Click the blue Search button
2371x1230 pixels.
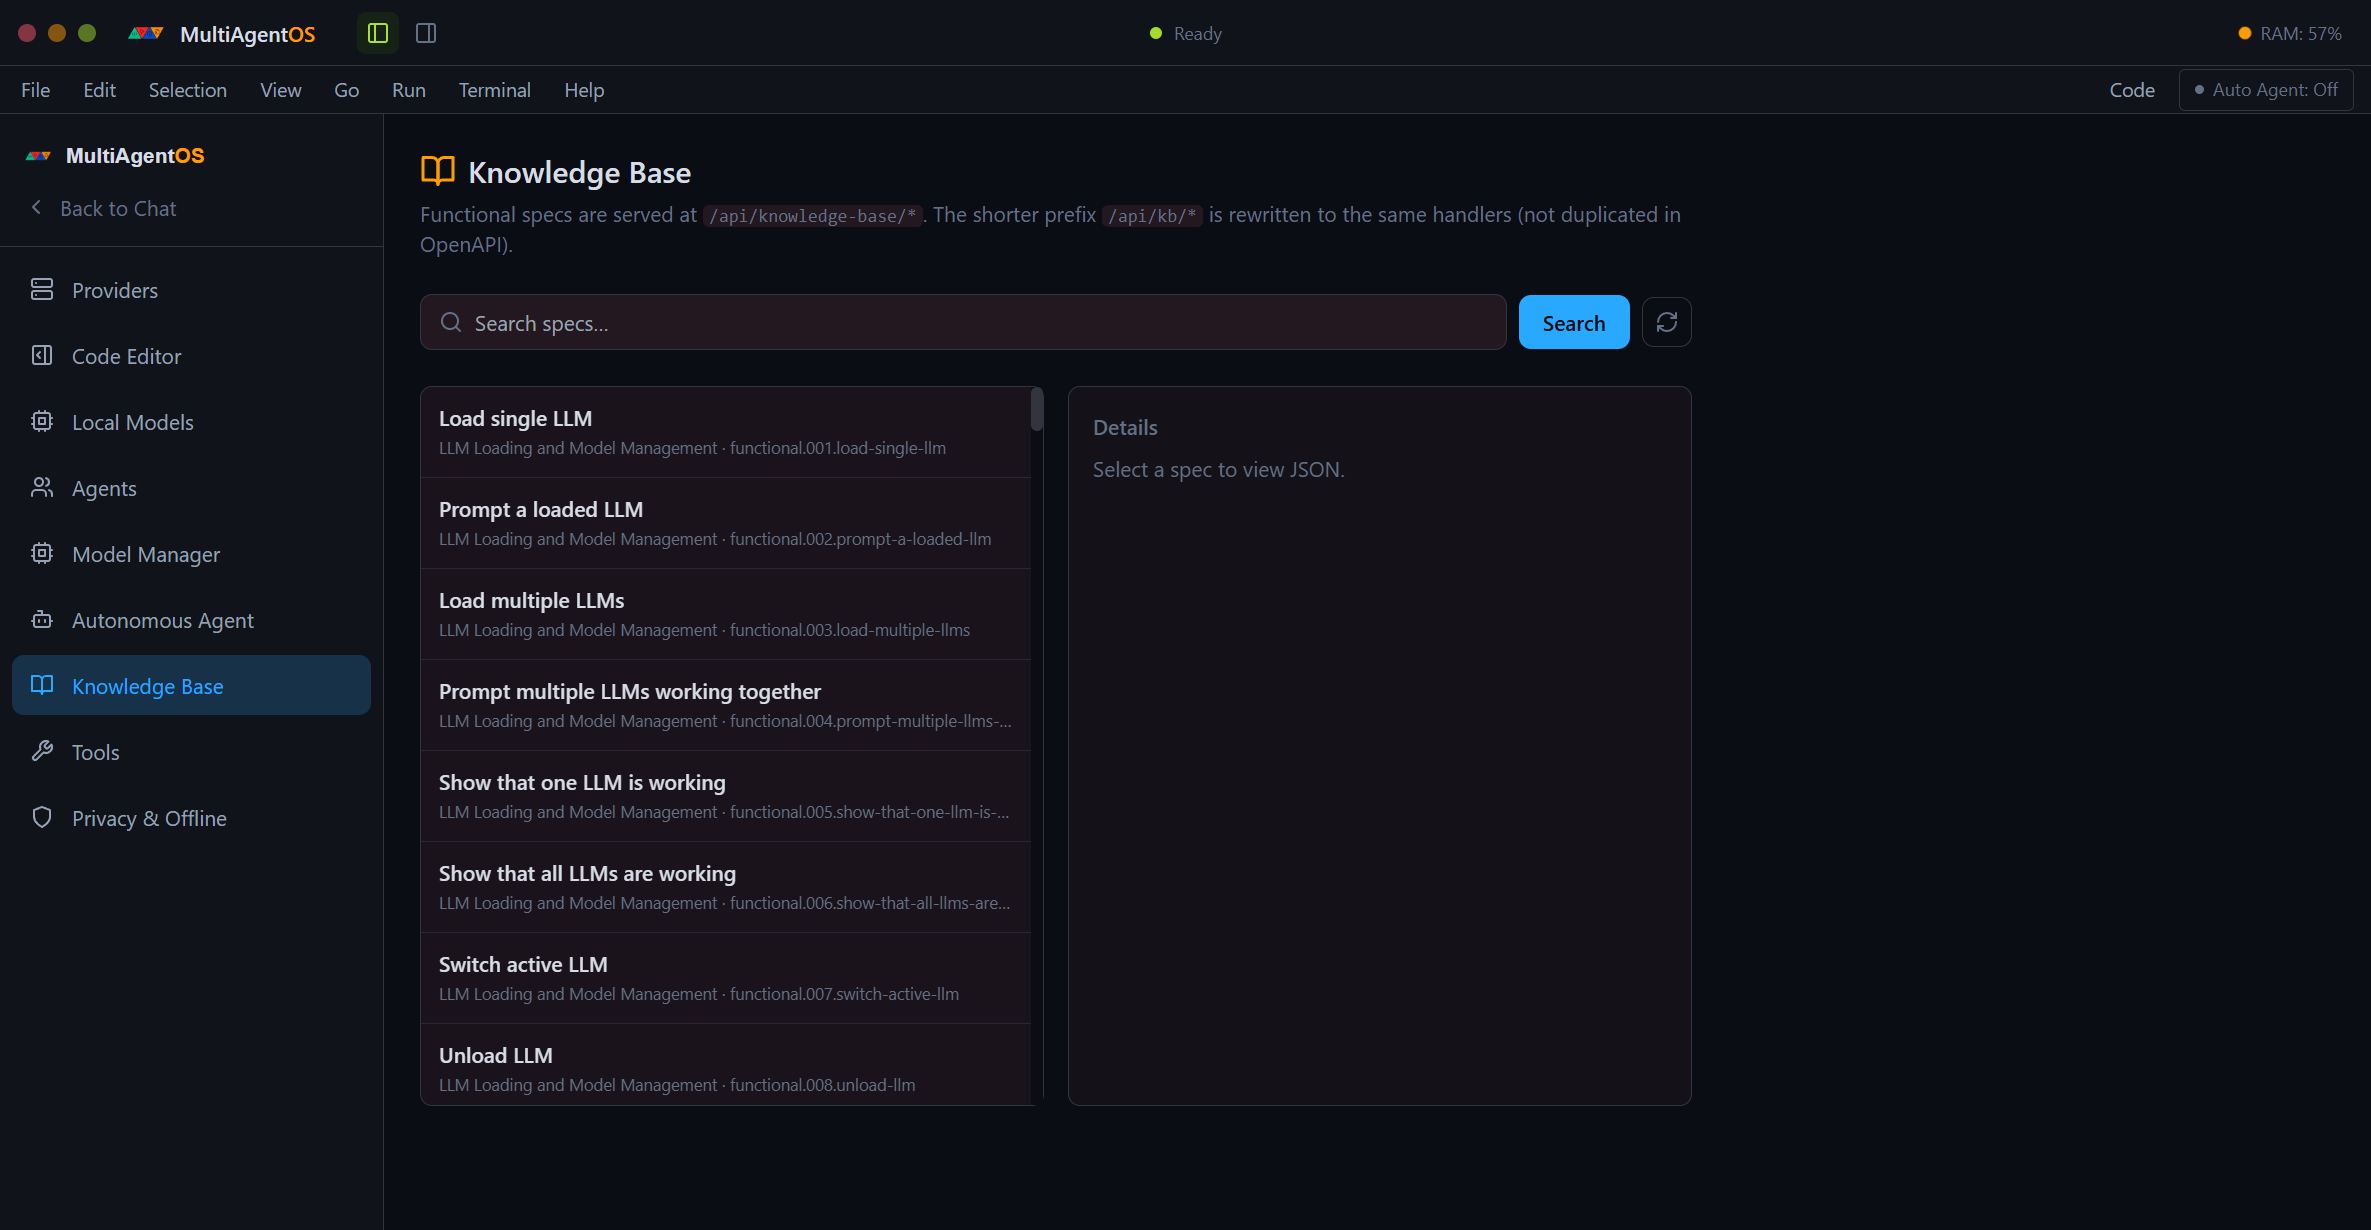(x=1574, y=322)
